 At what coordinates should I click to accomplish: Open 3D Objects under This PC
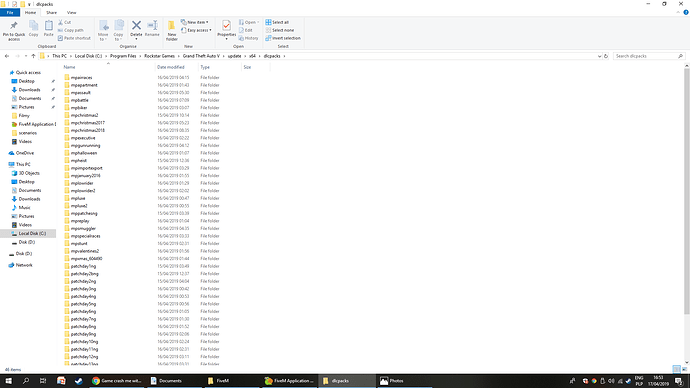tap(29, 173)
